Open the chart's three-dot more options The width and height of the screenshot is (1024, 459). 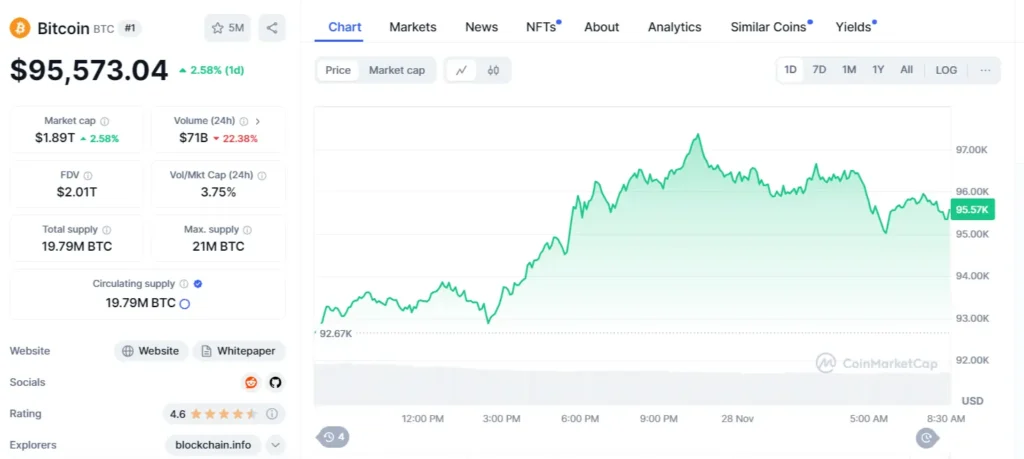point(985,70)
